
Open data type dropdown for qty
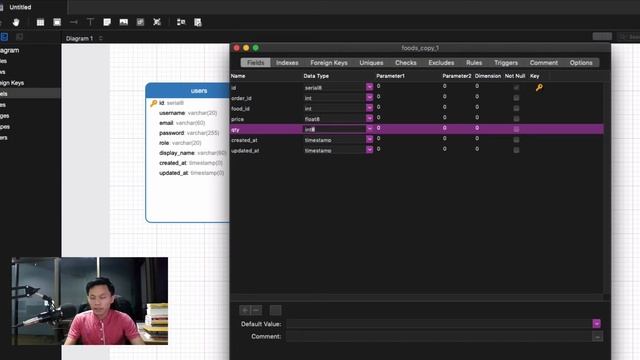point(369,129)
